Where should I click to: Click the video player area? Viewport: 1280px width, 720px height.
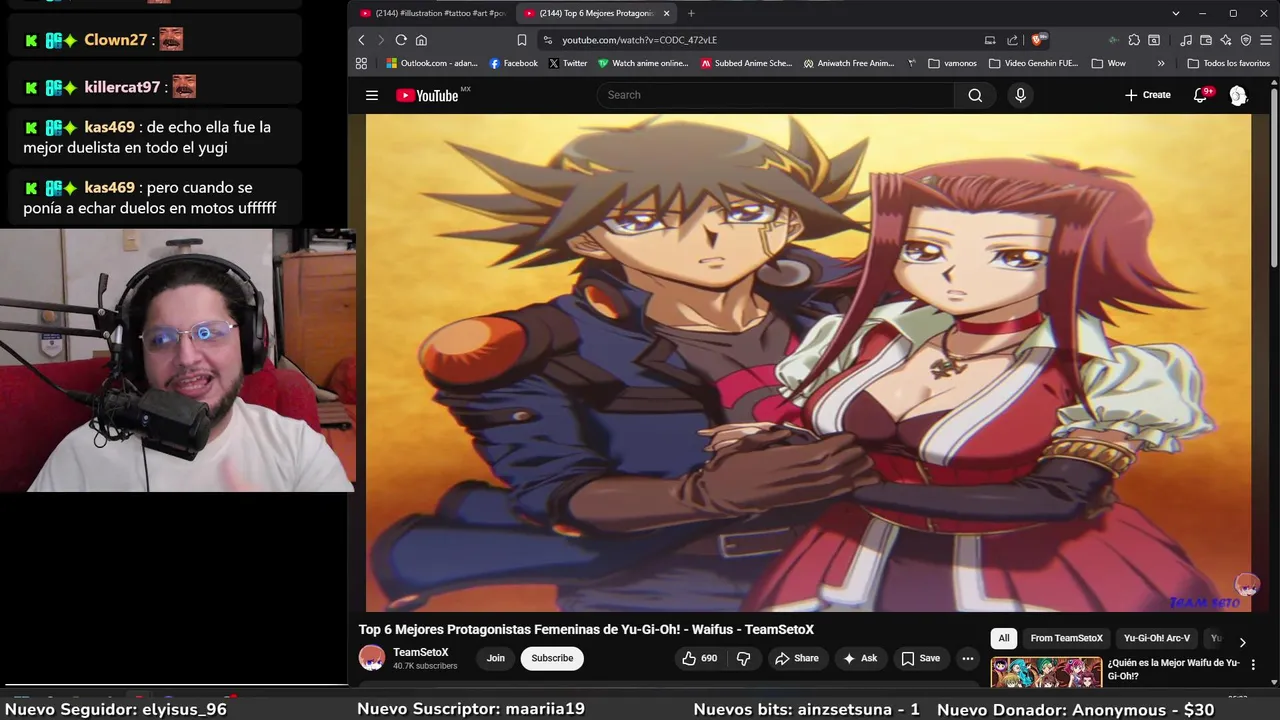[808, 362]
